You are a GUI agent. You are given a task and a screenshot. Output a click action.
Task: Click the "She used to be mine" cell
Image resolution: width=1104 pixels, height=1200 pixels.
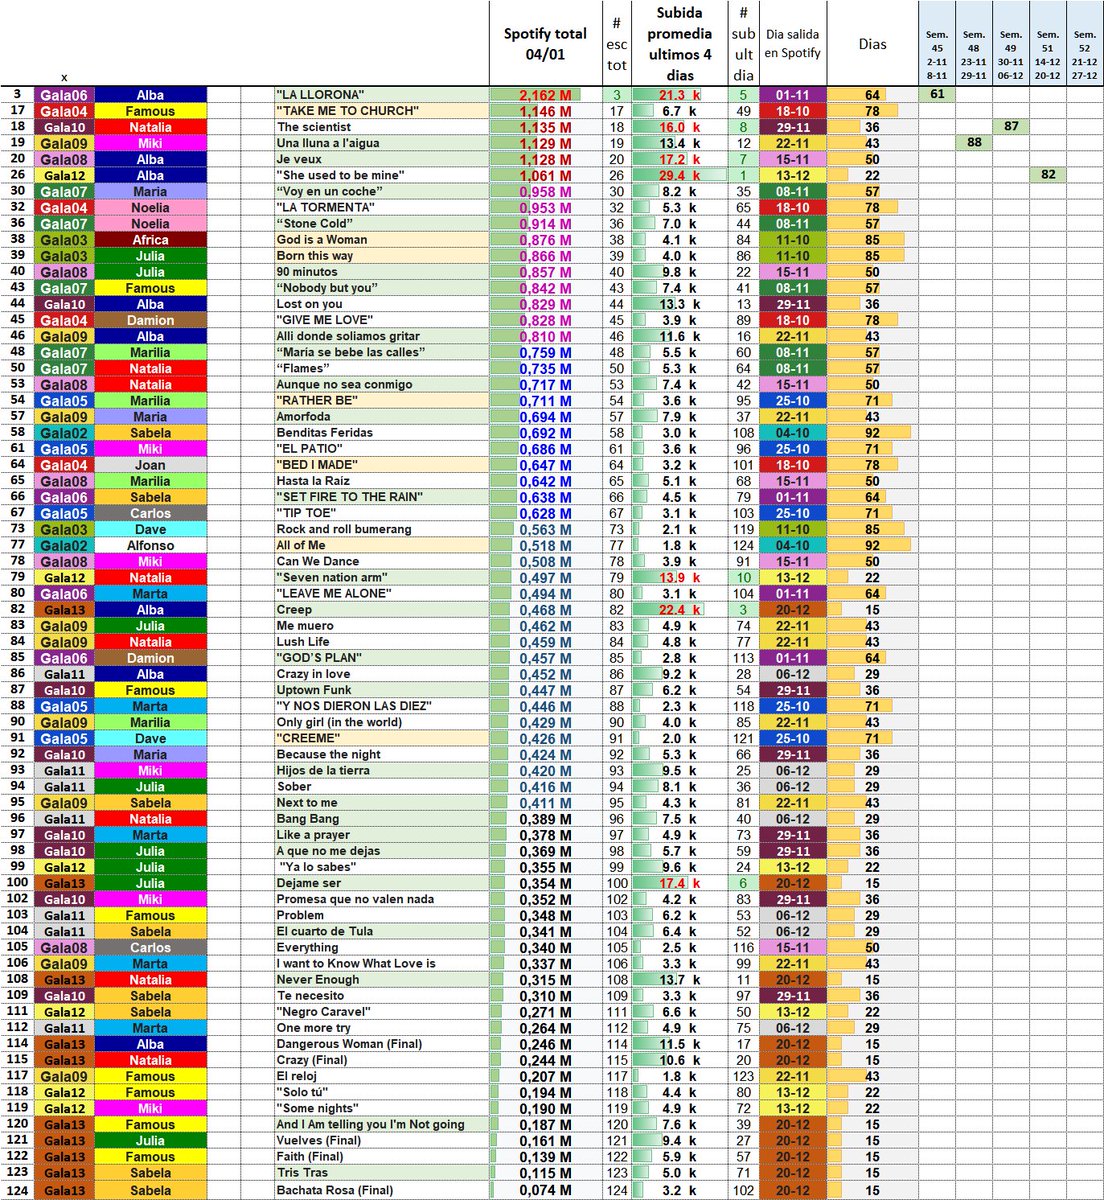point(382,175)
